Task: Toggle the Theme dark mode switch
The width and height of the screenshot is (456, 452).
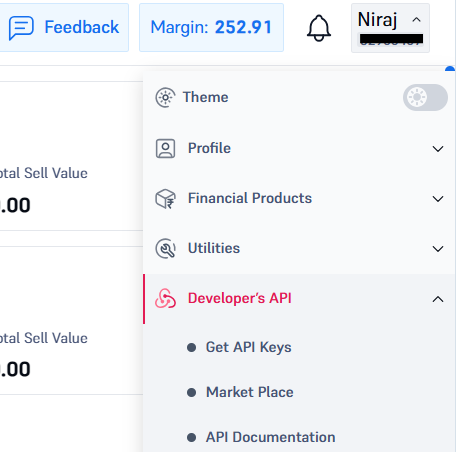Action: click(425, 97)
